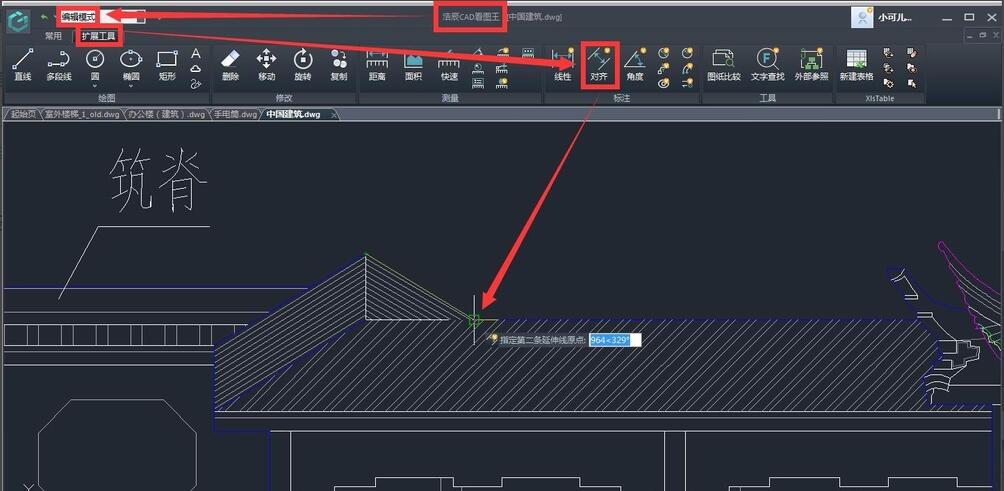The width and height of the screenshot is (1004, 491).
Task: Click the 复制 (Copy) tool
Action: (x=339, y=64)
